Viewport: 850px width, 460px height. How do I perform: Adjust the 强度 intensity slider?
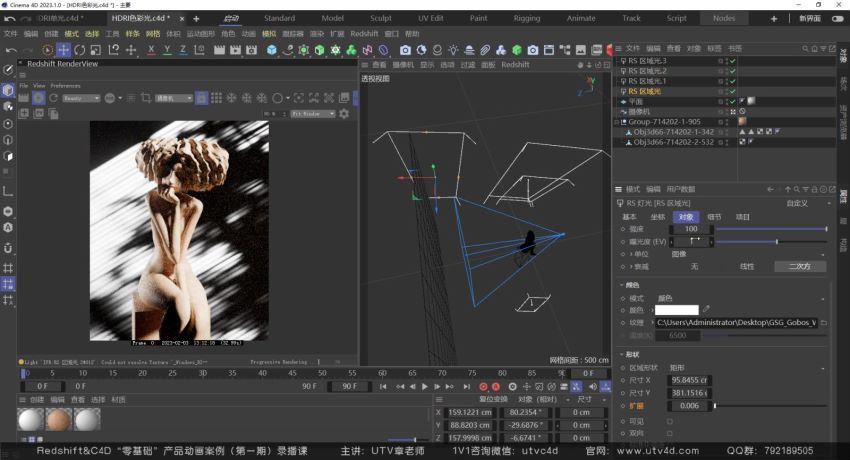point(771,229)
